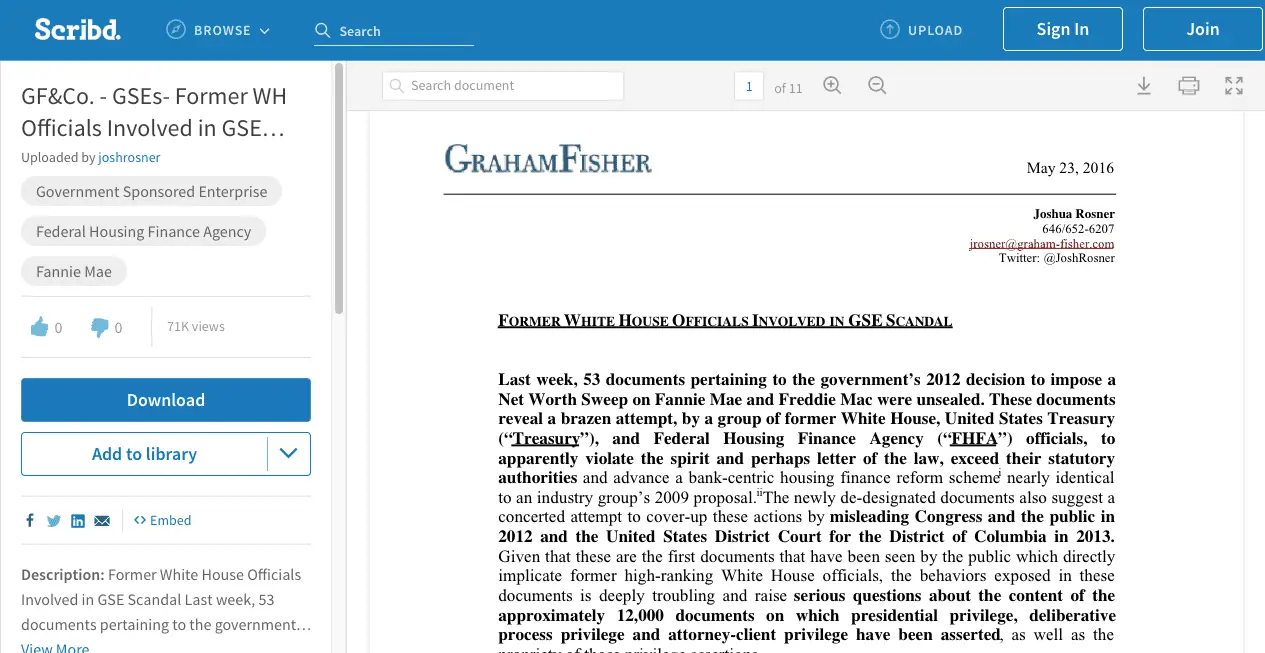Select the Government Sponsored Enterprise tag
This screenshot has height=653, width=1265.
(152, 192)
